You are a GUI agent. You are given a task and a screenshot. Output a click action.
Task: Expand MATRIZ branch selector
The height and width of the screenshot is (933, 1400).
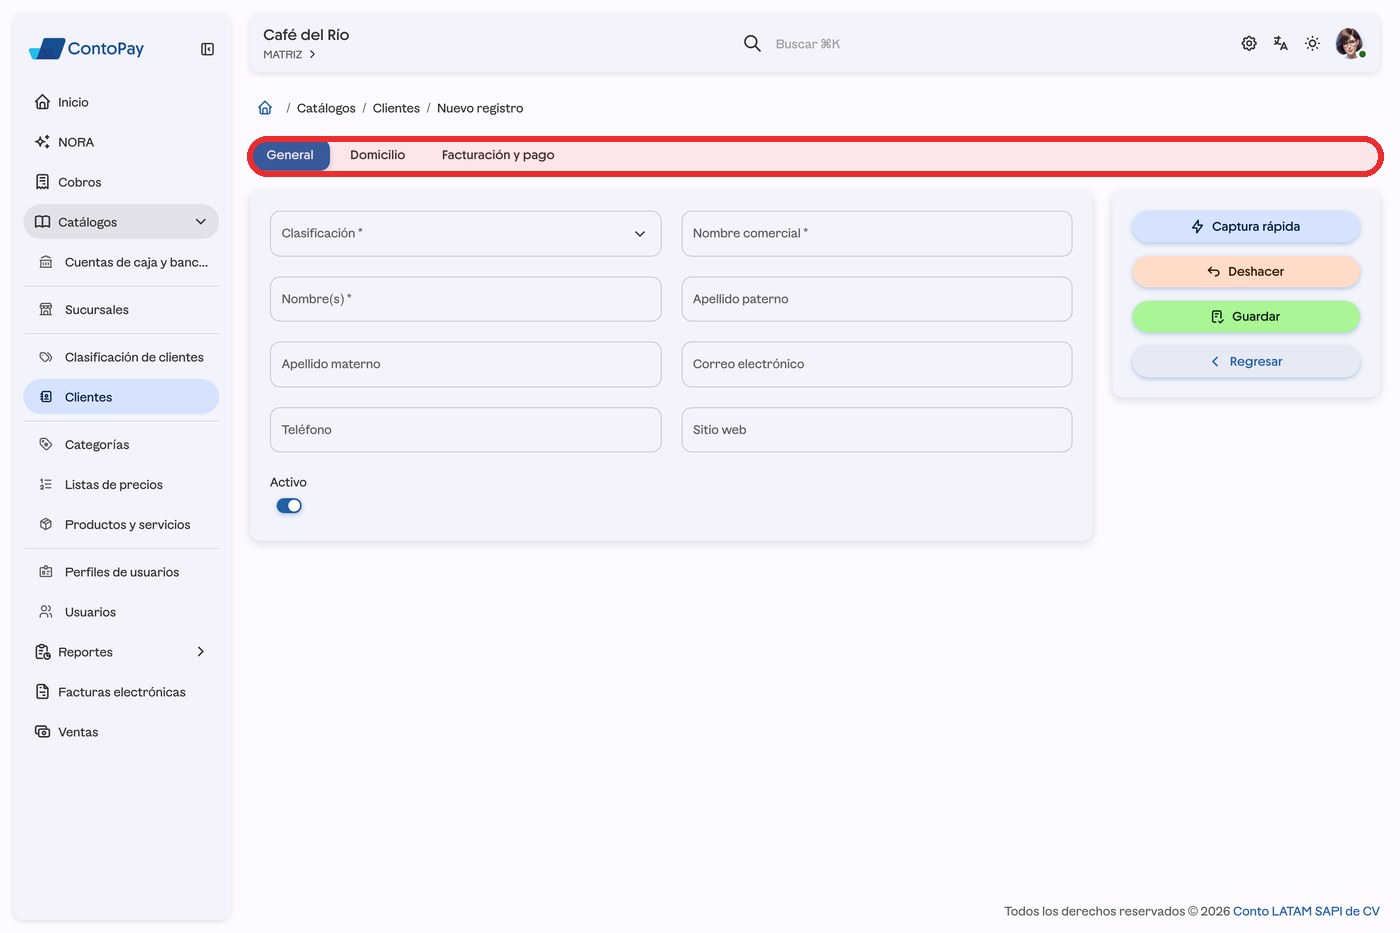[289, 55]
